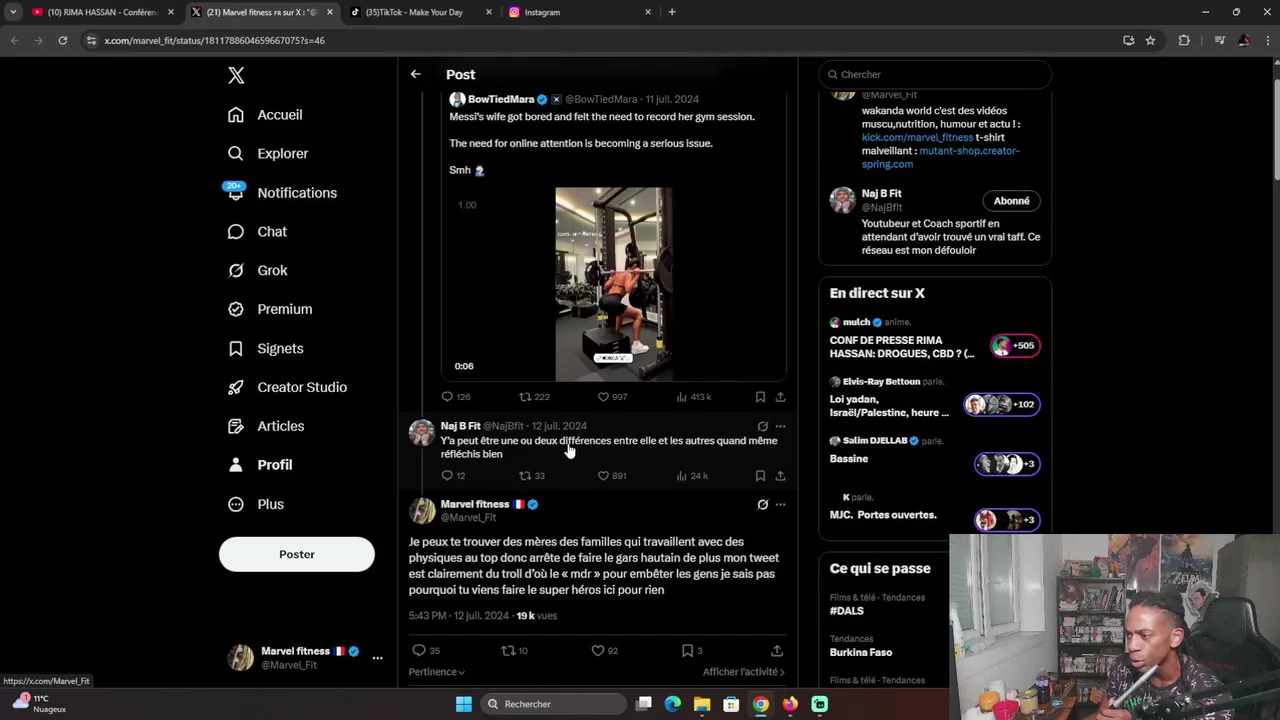Open Creator Studio
The height and width of the screenshot is (720, 1280).
click(286, 388)
